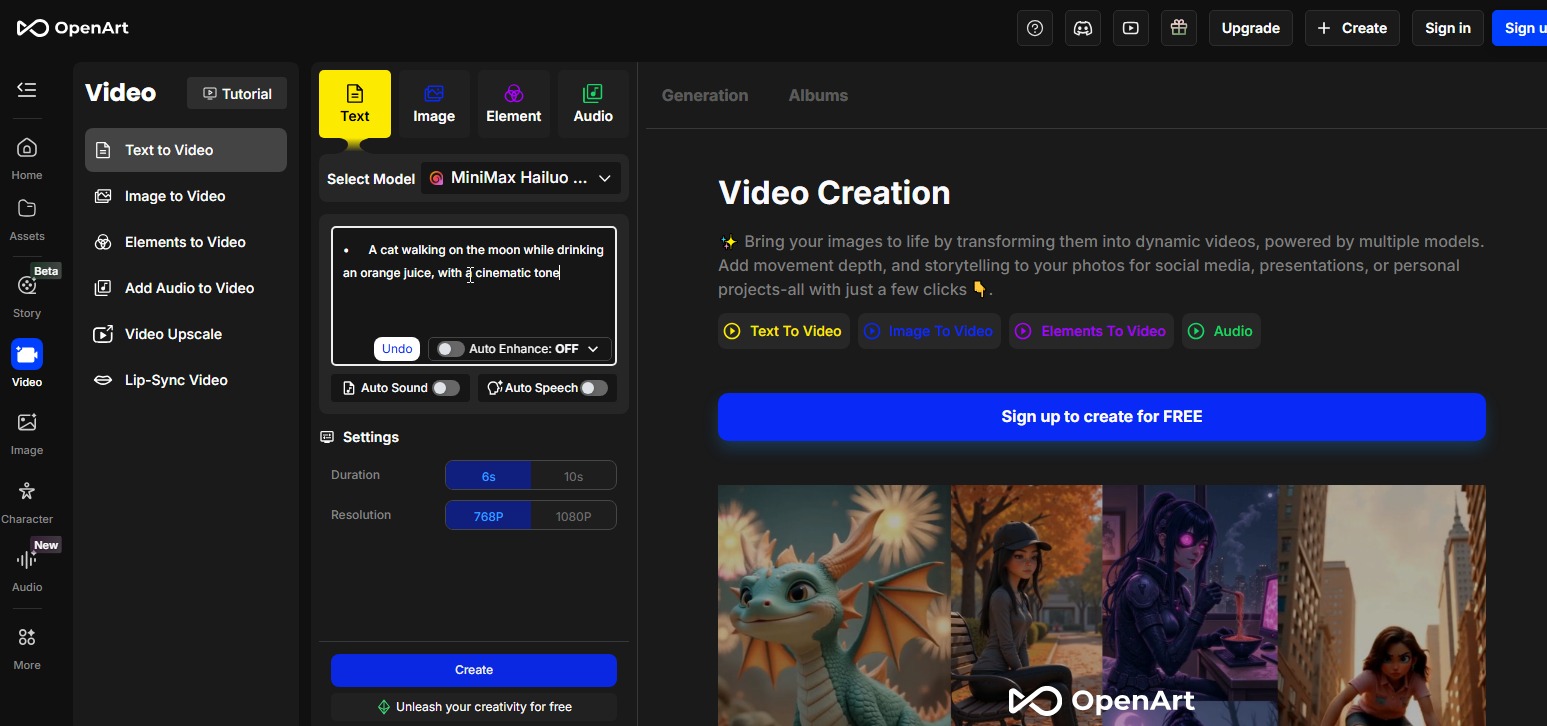The image size is (1547, 726).
Task: Select Lip-Sync Video menu item
Action: coord(186,380)
